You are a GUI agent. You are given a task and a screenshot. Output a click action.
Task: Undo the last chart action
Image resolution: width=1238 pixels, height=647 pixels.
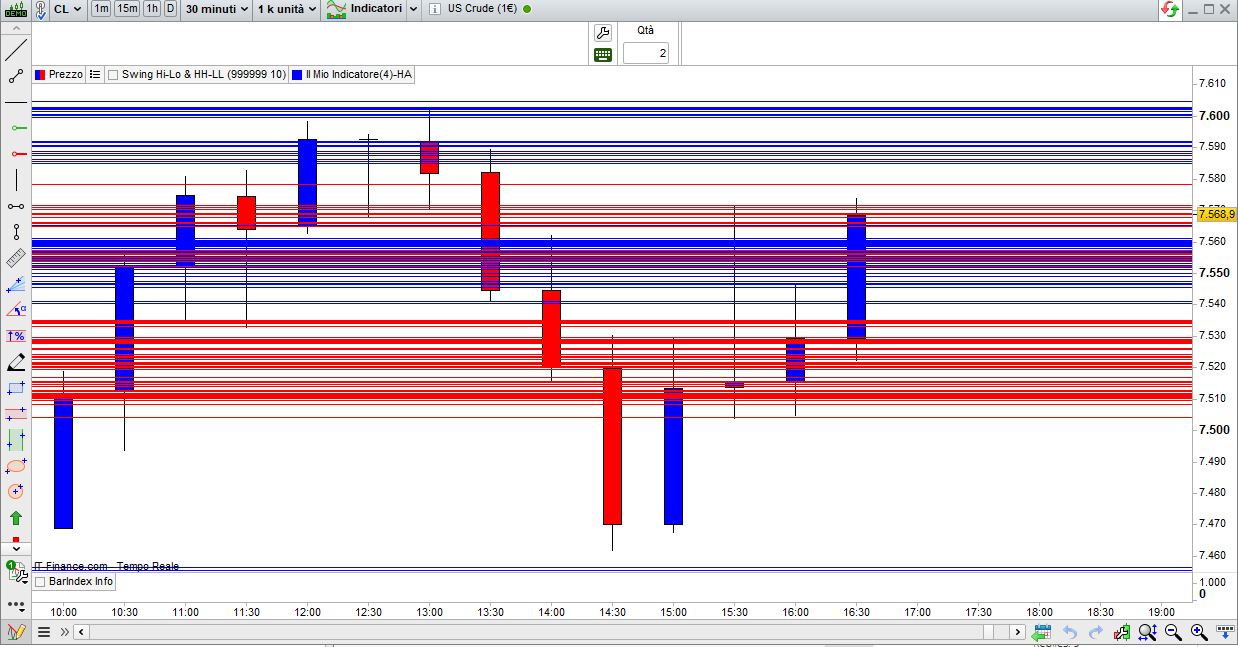[1070, 632]
